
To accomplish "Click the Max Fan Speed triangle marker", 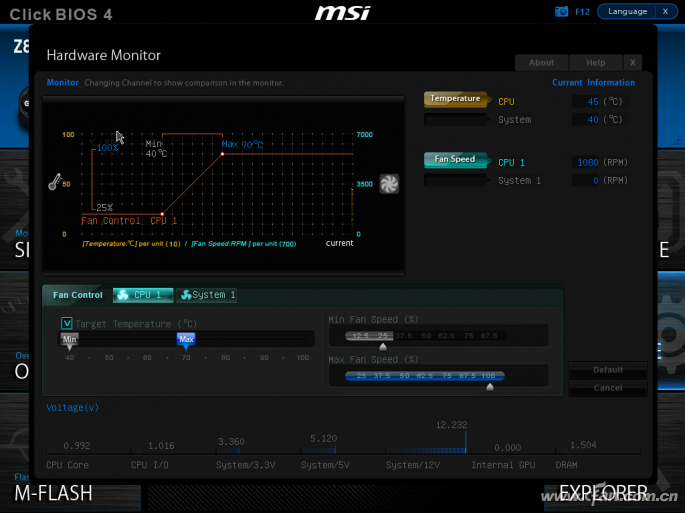I will (489, 386).
